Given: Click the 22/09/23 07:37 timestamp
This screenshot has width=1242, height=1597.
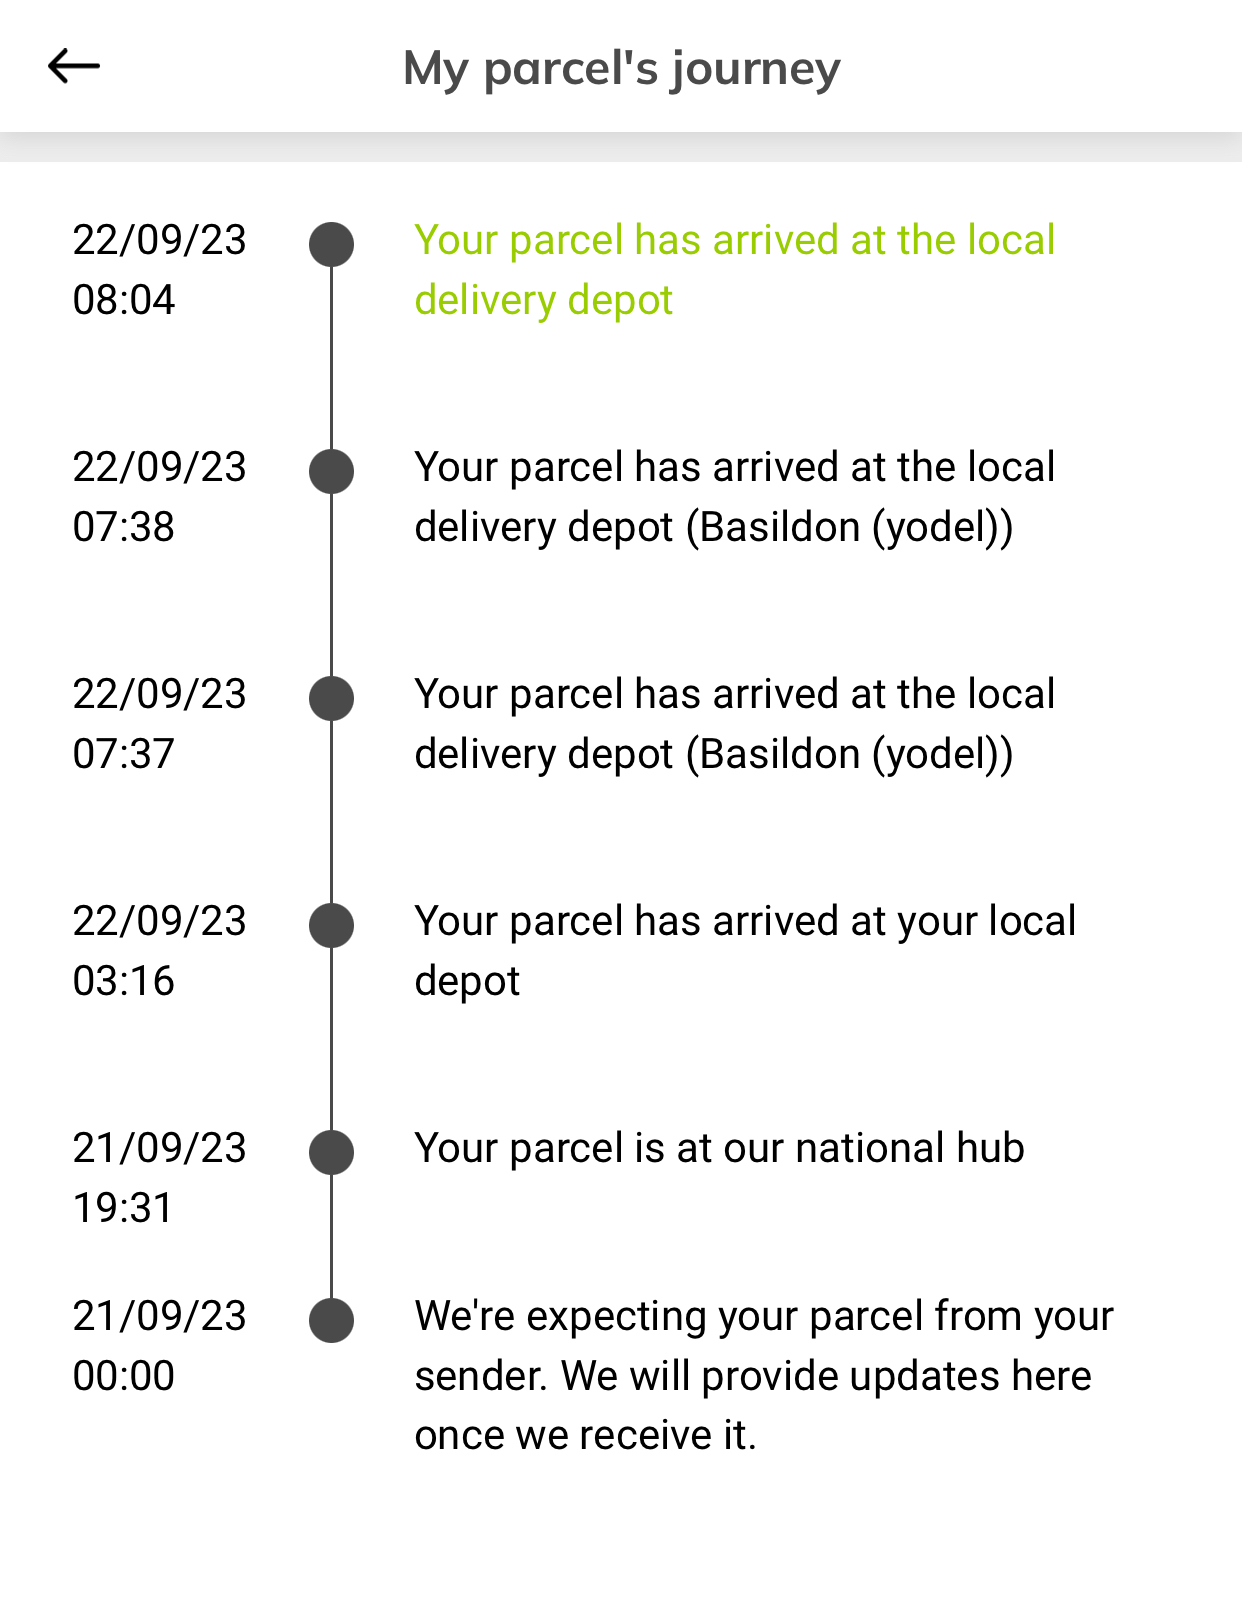Looking at the screenshot, I should click(159, 724).
